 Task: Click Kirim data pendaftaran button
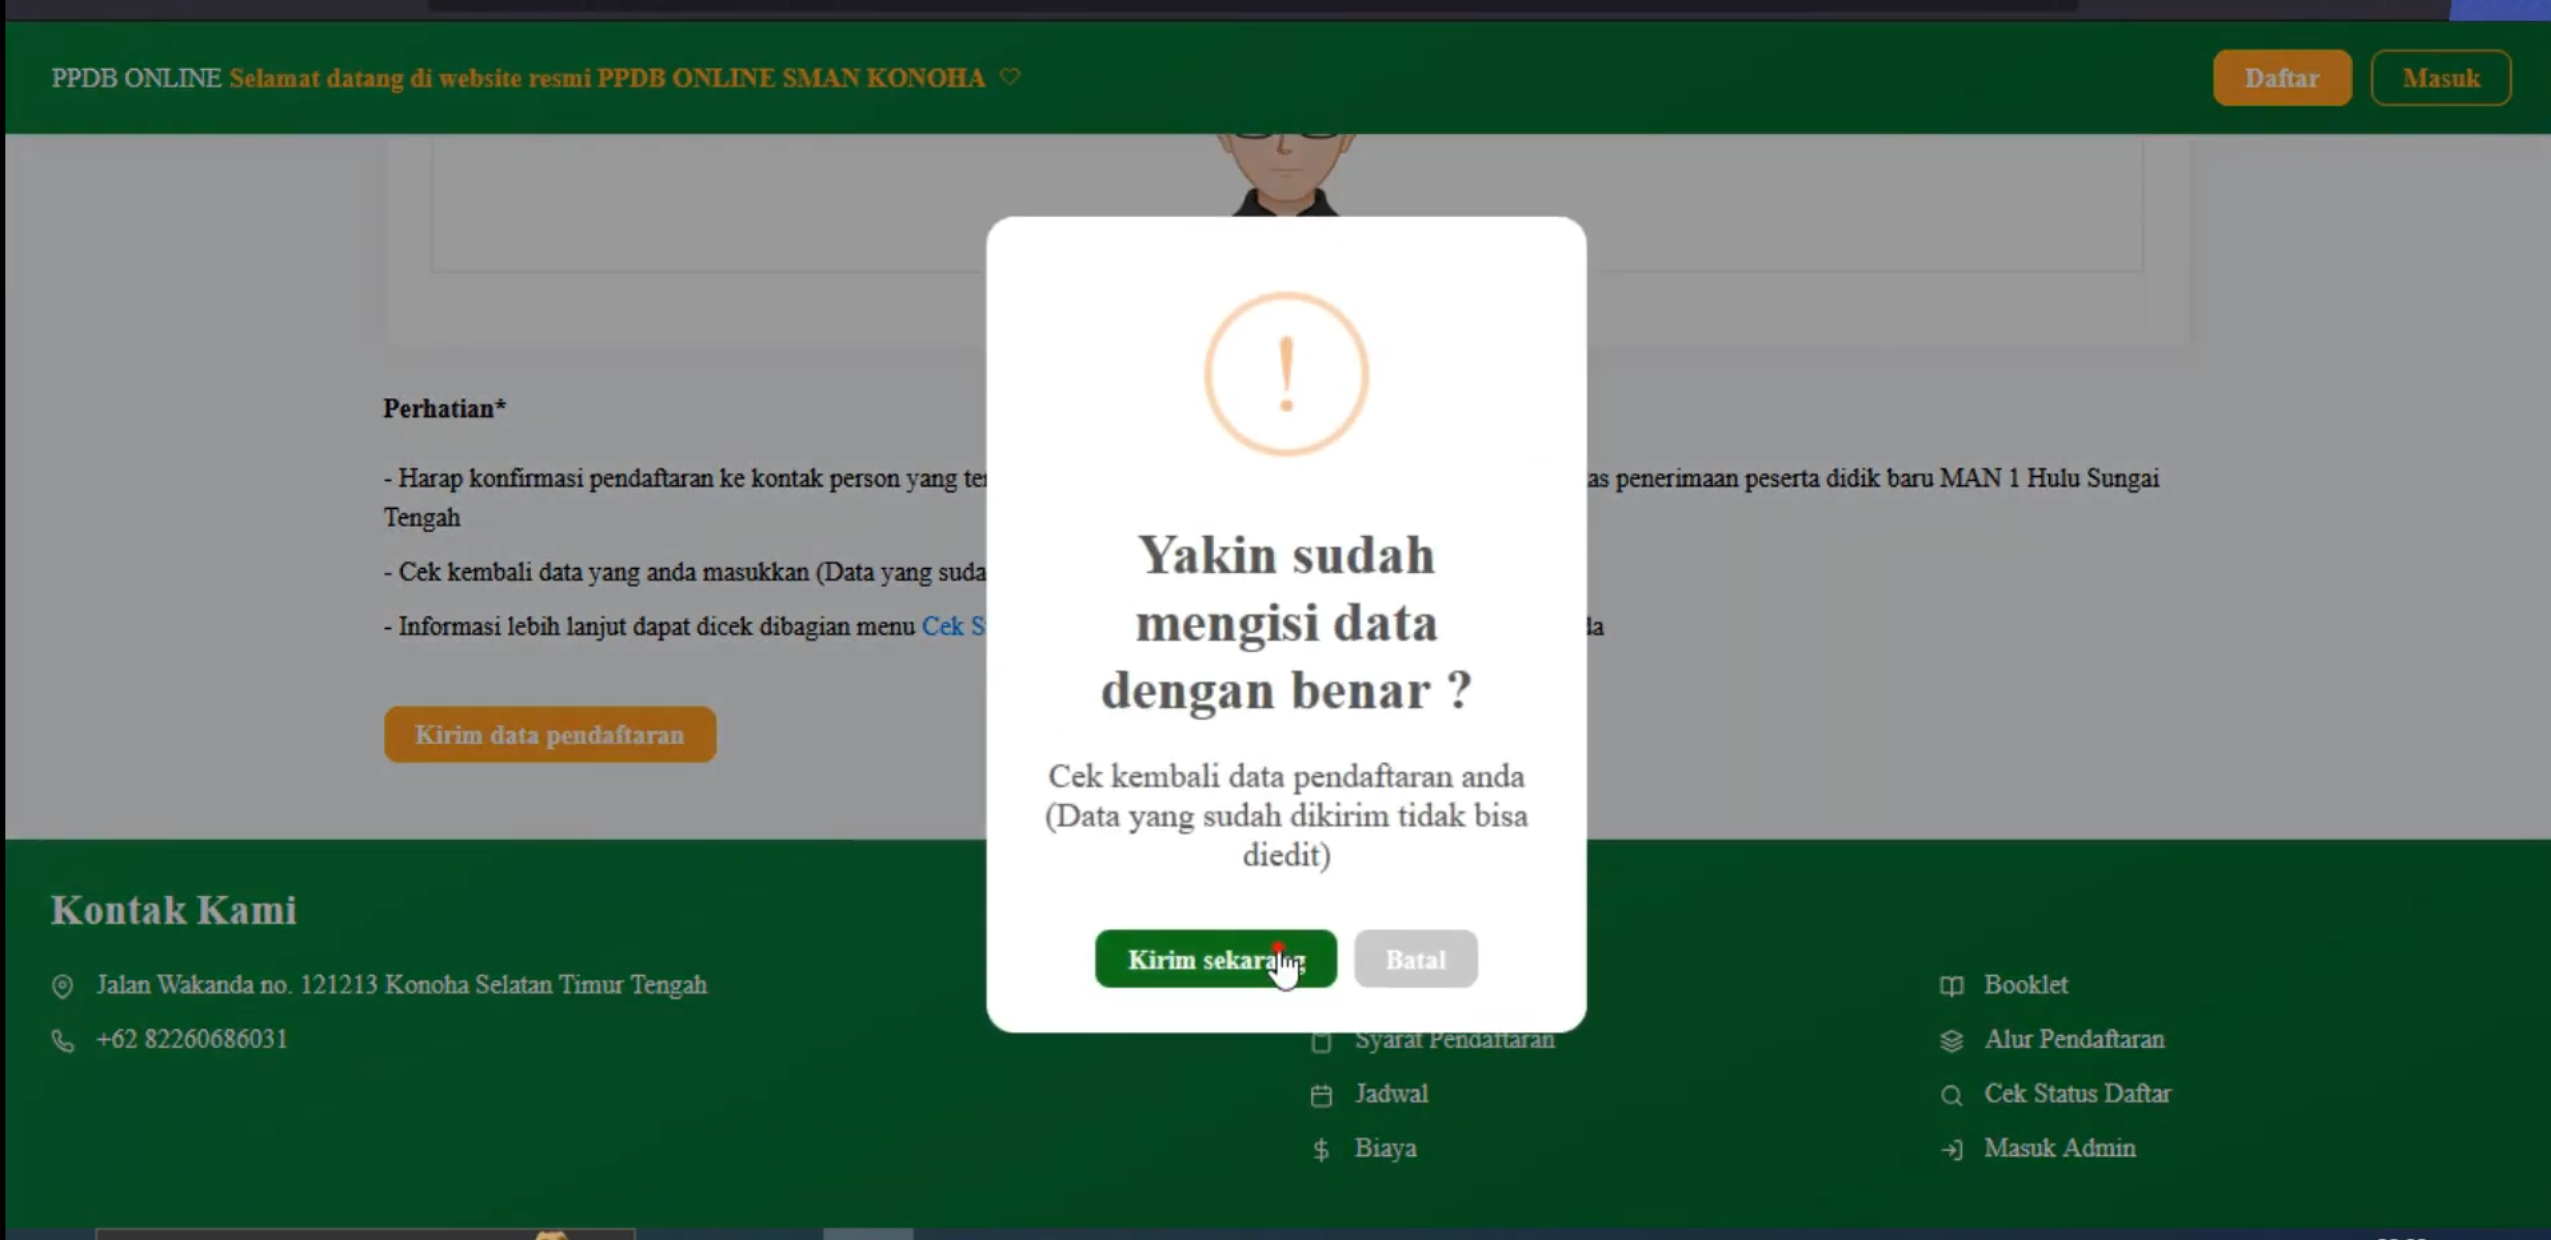click(549, 735)
